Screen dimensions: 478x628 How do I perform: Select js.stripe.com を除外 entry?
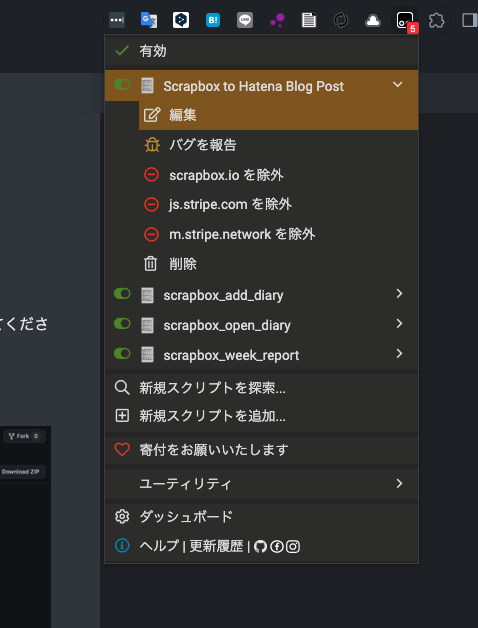click(x=278, y=204)
